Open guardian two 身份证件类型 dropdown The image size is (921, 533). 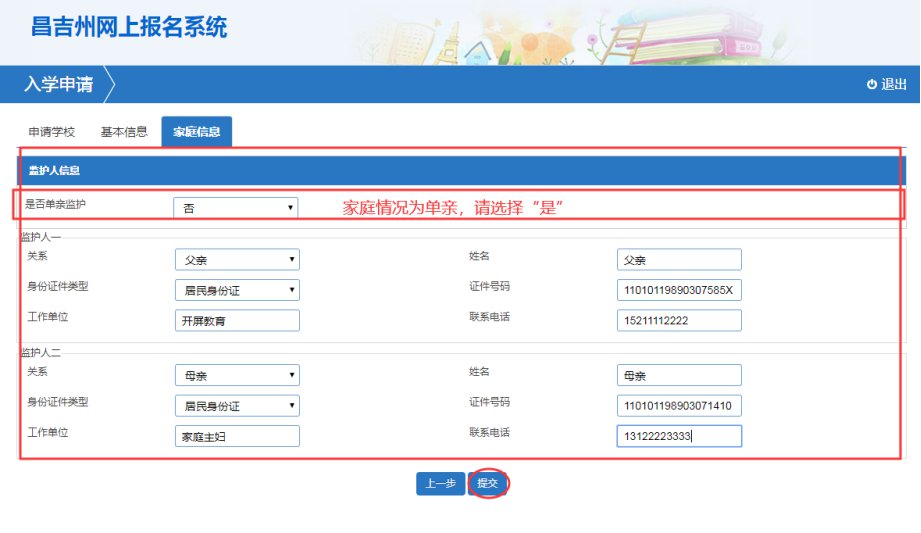click(x=236, y=406)
